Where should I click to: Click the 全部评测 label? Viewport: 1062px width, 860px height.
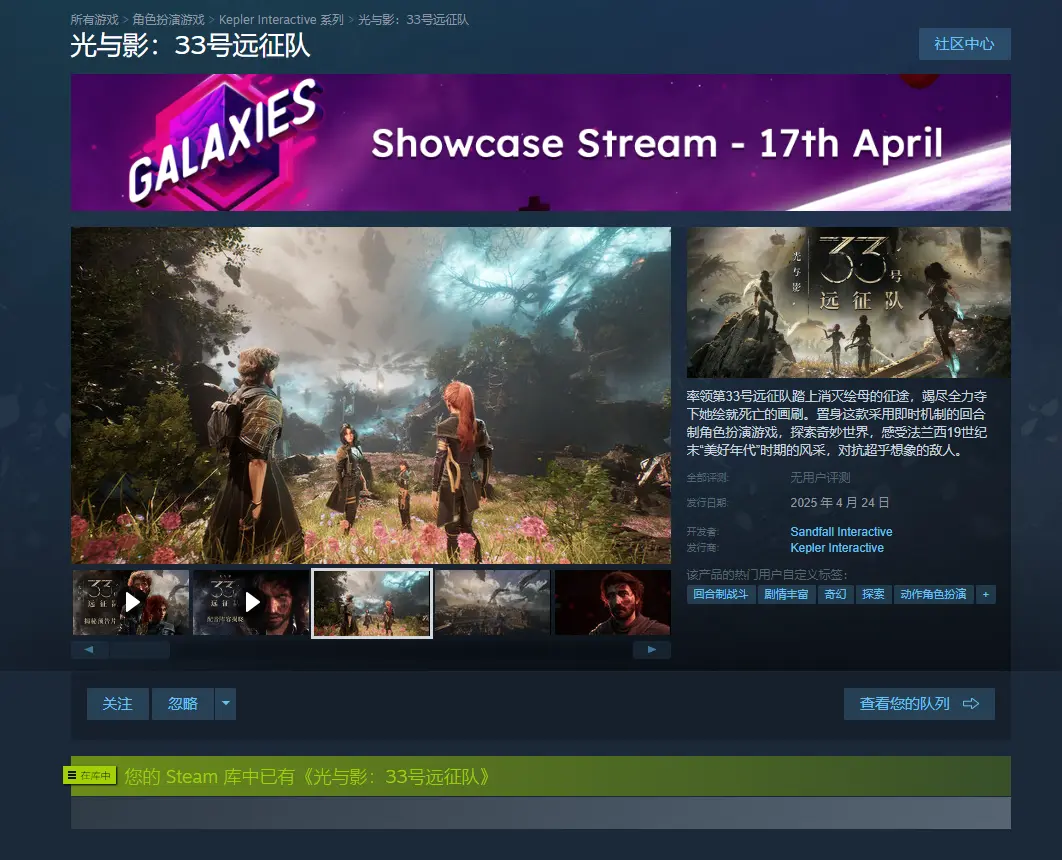[708, 477]
